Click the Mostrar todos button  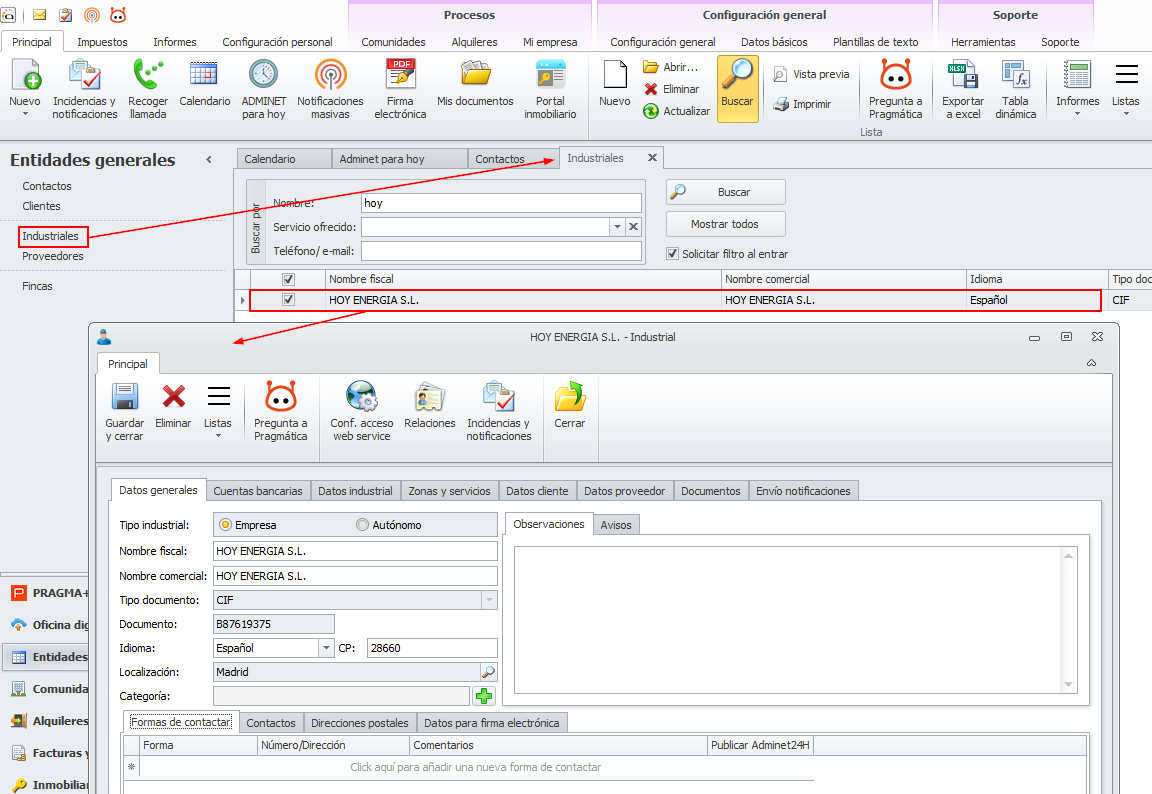click(725, 224)
